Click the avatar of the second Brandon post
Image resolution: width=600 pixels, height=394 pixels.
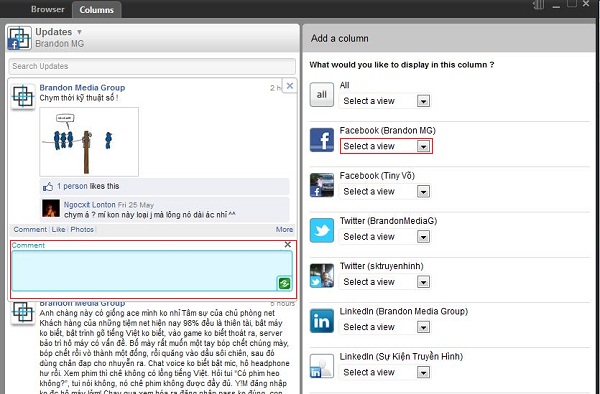(x=23, y=313)
